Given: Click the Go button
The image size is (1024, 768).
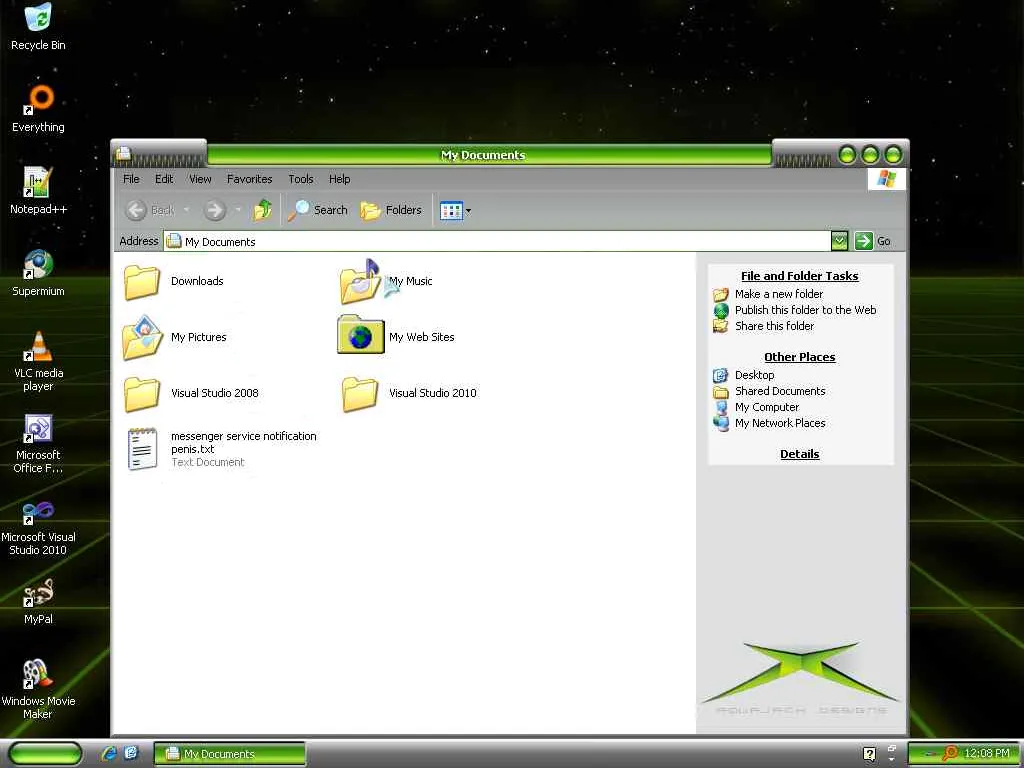Looking at the screenshot, I should pos(873,241).
